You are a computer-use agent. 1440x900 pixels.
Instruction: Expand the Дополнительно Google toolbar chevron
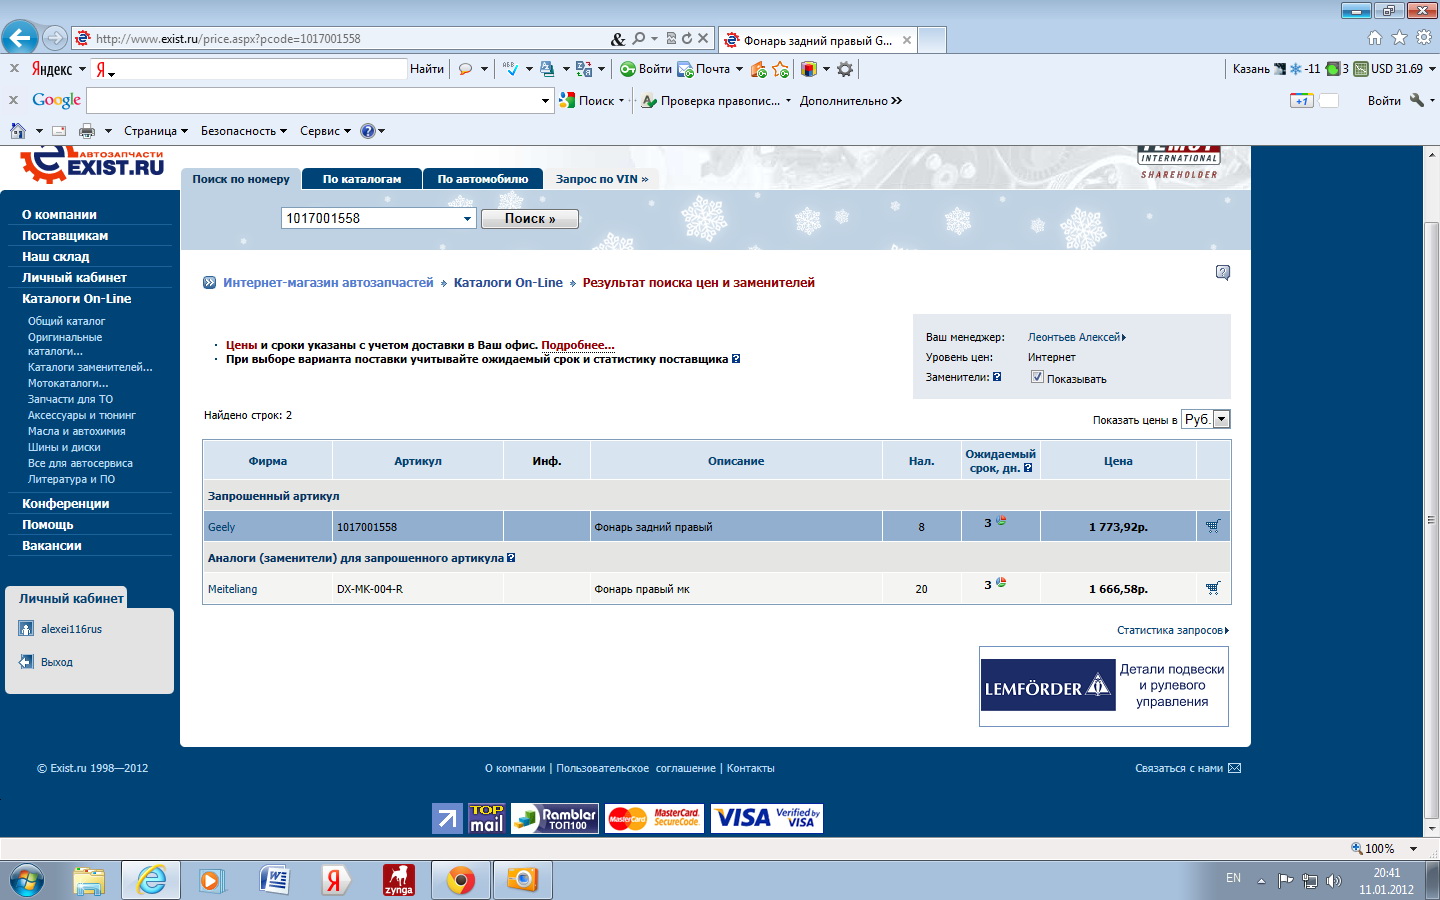tap(851, 101)
